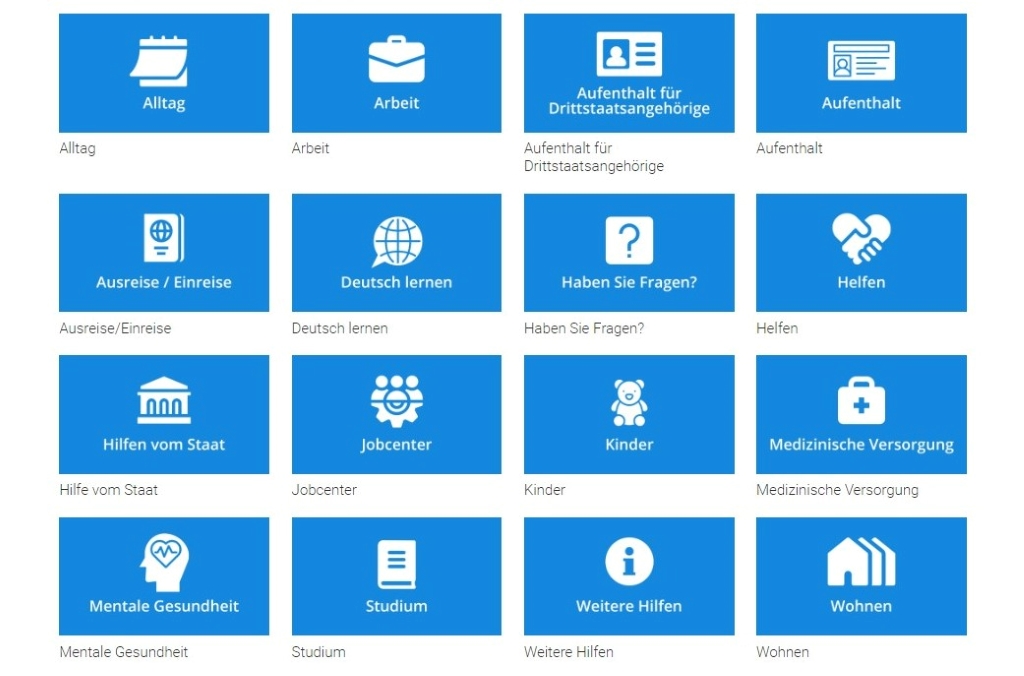Open the Aufenthalt für Drittstaatsangehörige tile

coord(629,73)
